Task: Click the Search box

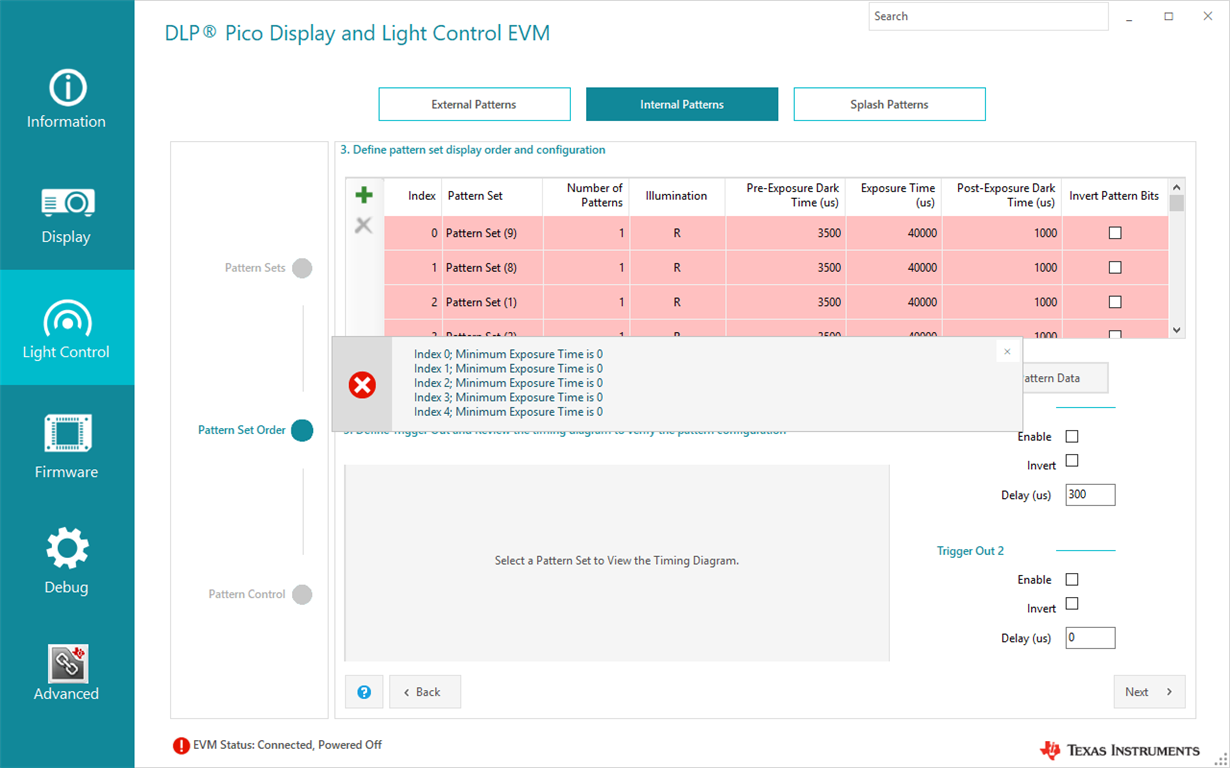Action: [x=988, y=16]
